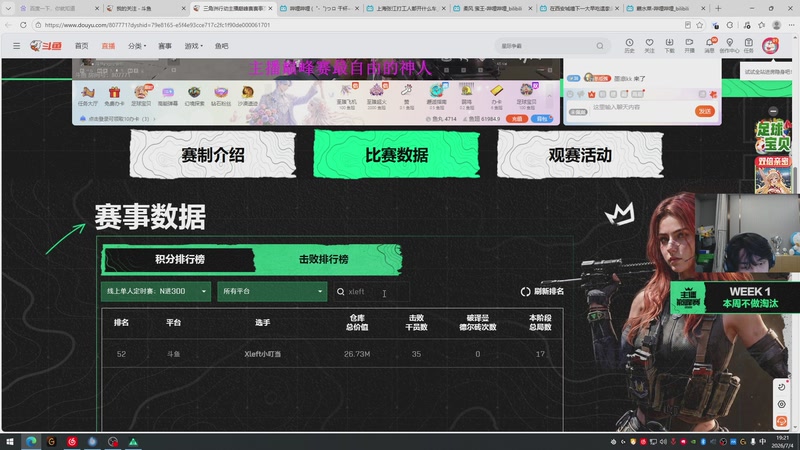Open the browser tab list chevron
Image resolution: width=800 pixels, height=450 pixels.
[x=8, y=8]
